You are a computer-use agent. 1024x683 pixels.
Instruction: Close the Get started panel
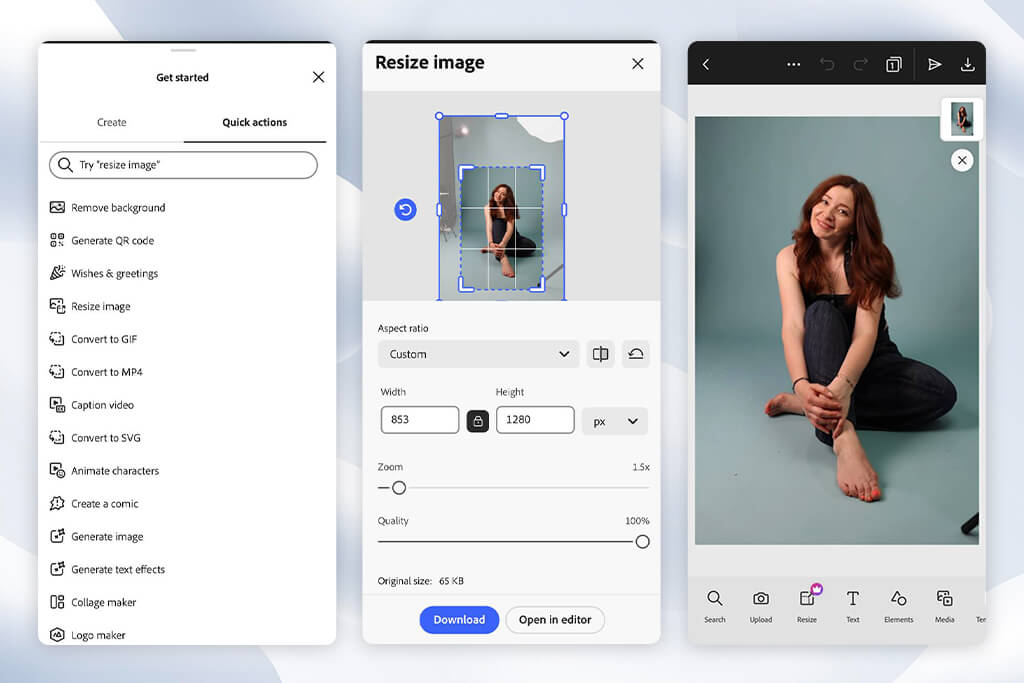tap(319, 77)
